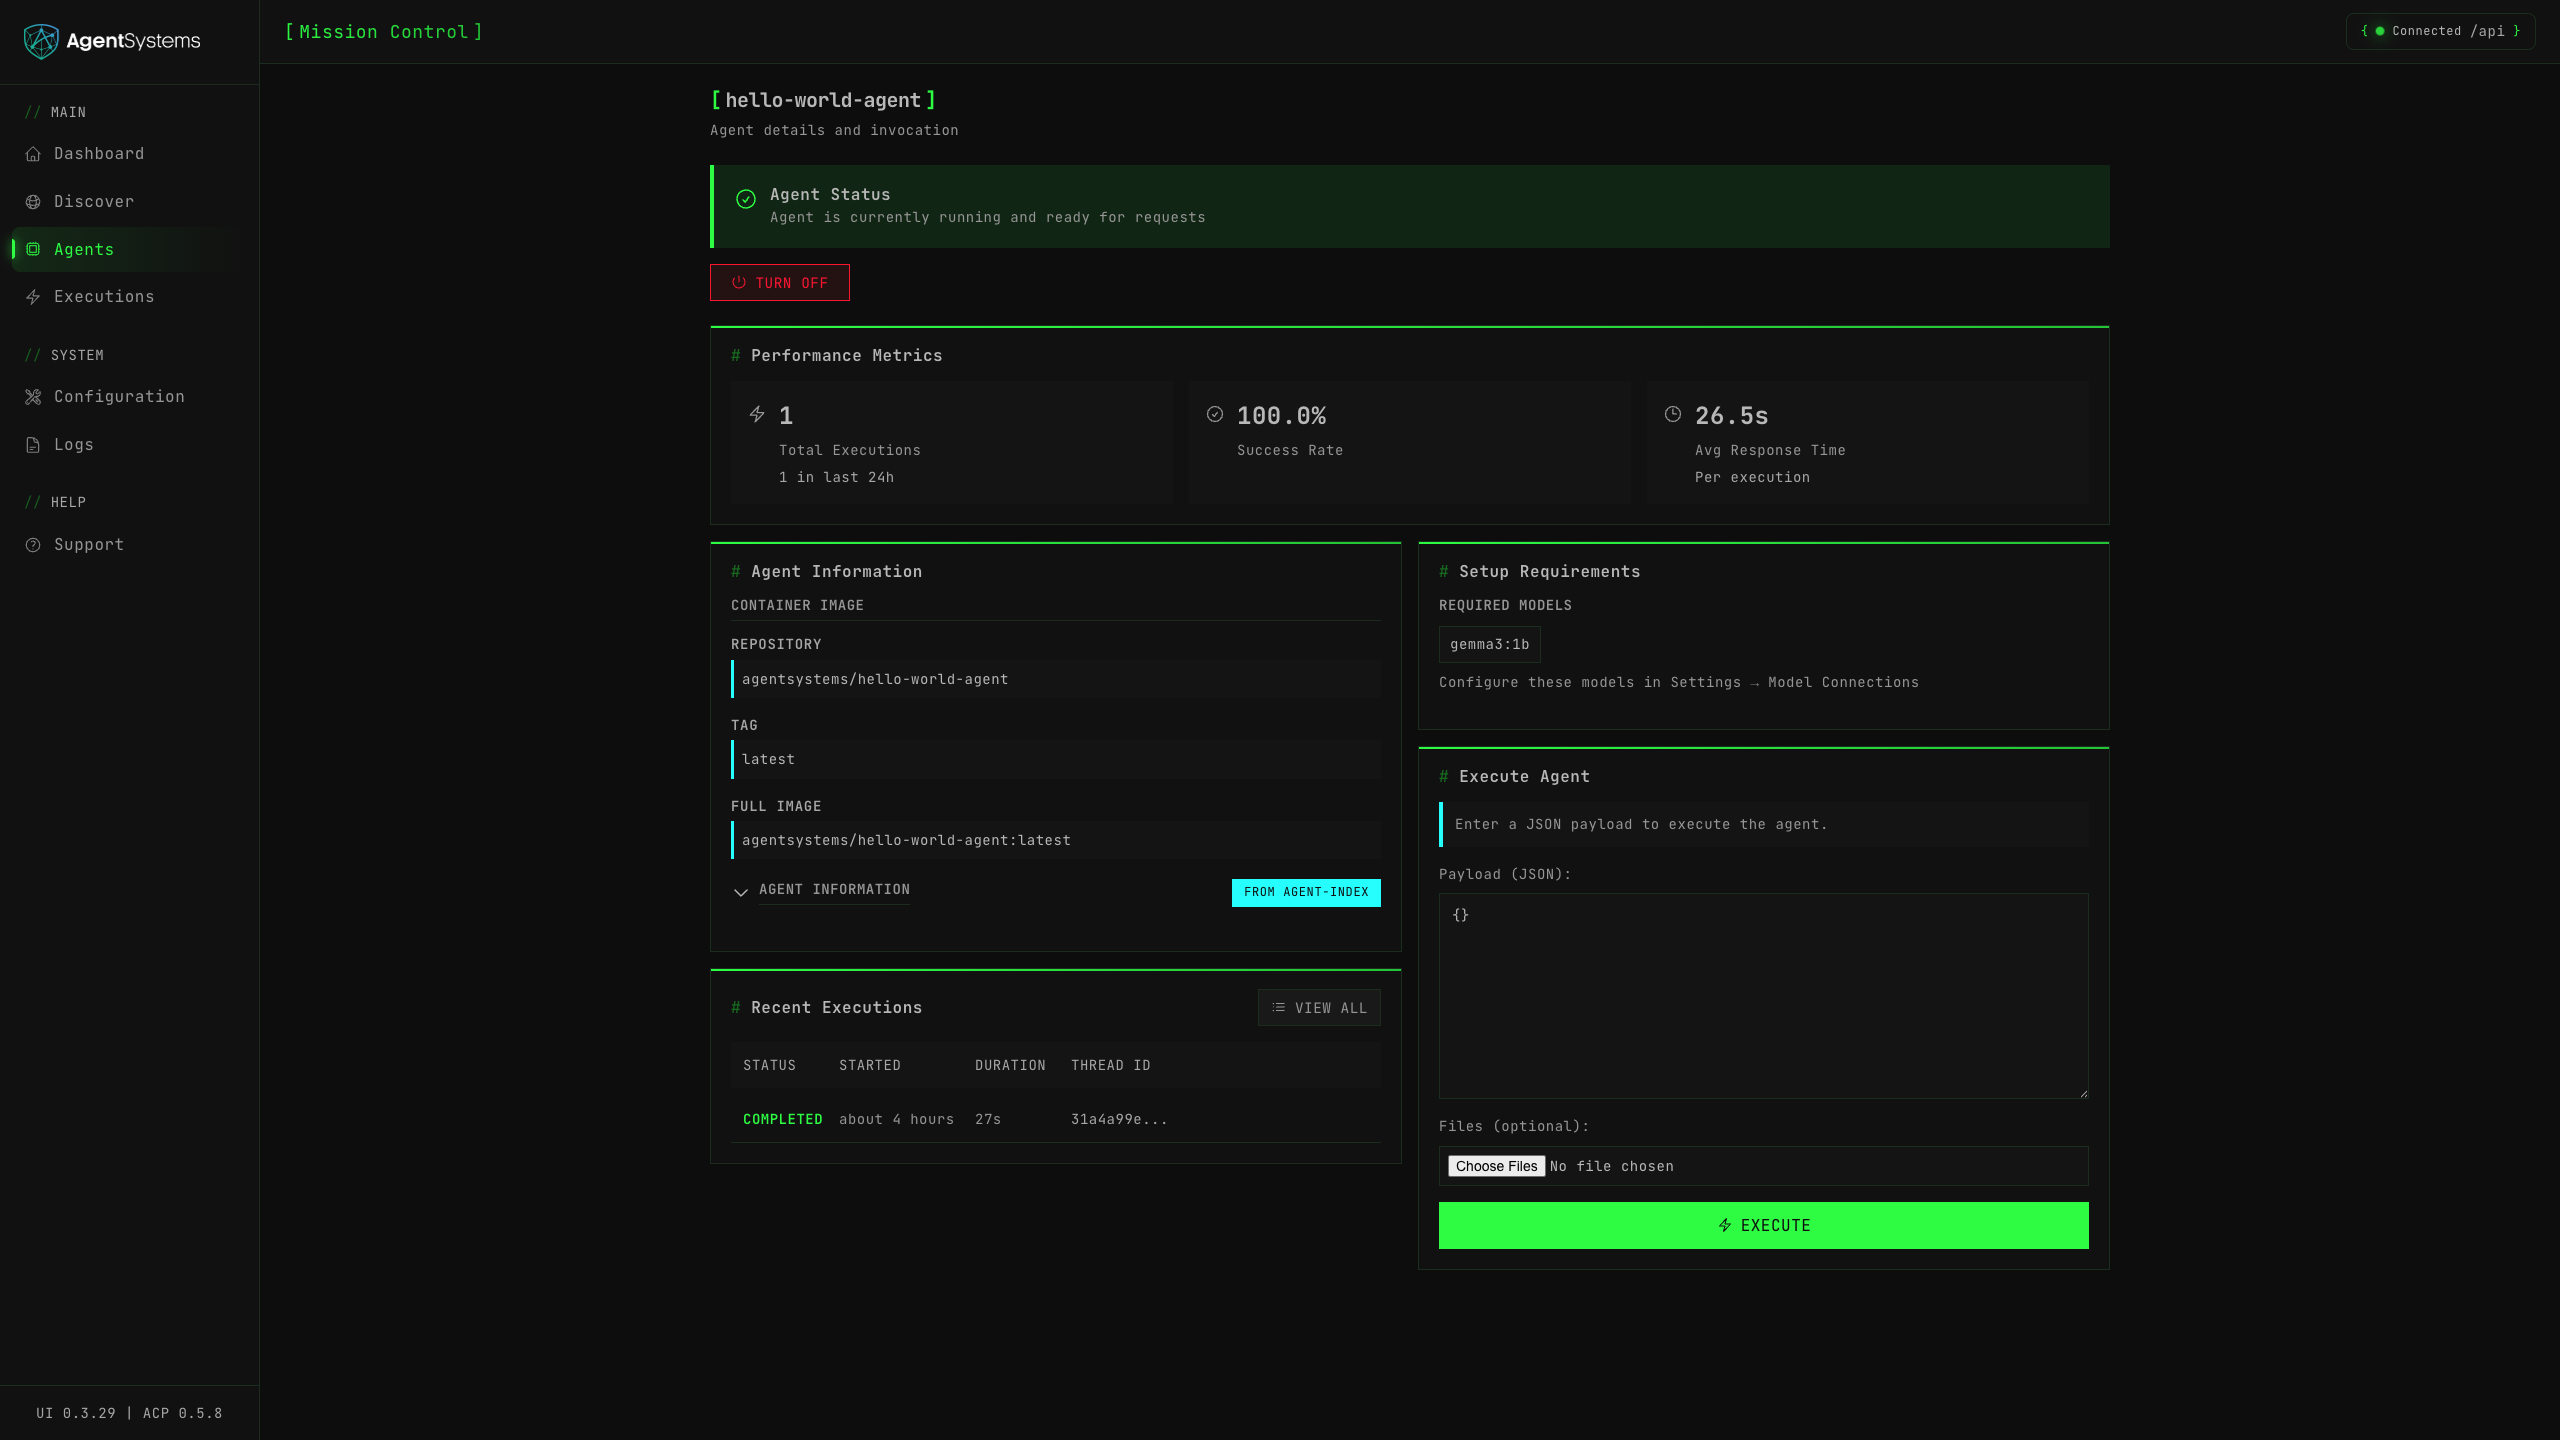Click the AgentSystems logo icon
The height and width of the screenshot is (1440, 2560).
41,41
